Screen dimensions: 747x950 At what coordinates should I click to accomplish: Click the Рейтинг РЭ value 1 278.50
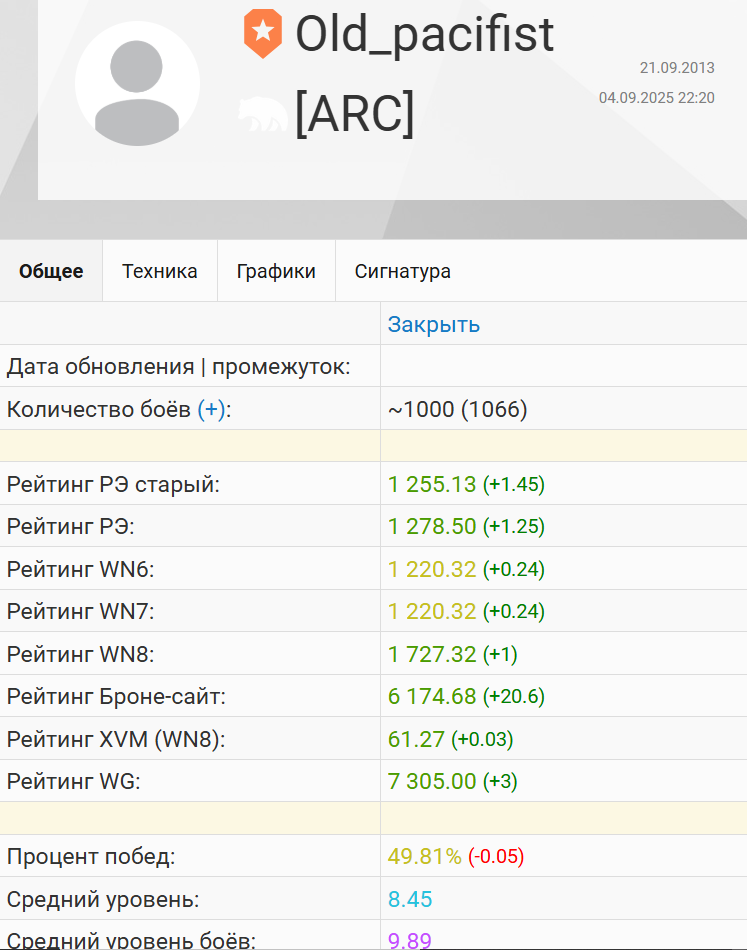[432, 526]
